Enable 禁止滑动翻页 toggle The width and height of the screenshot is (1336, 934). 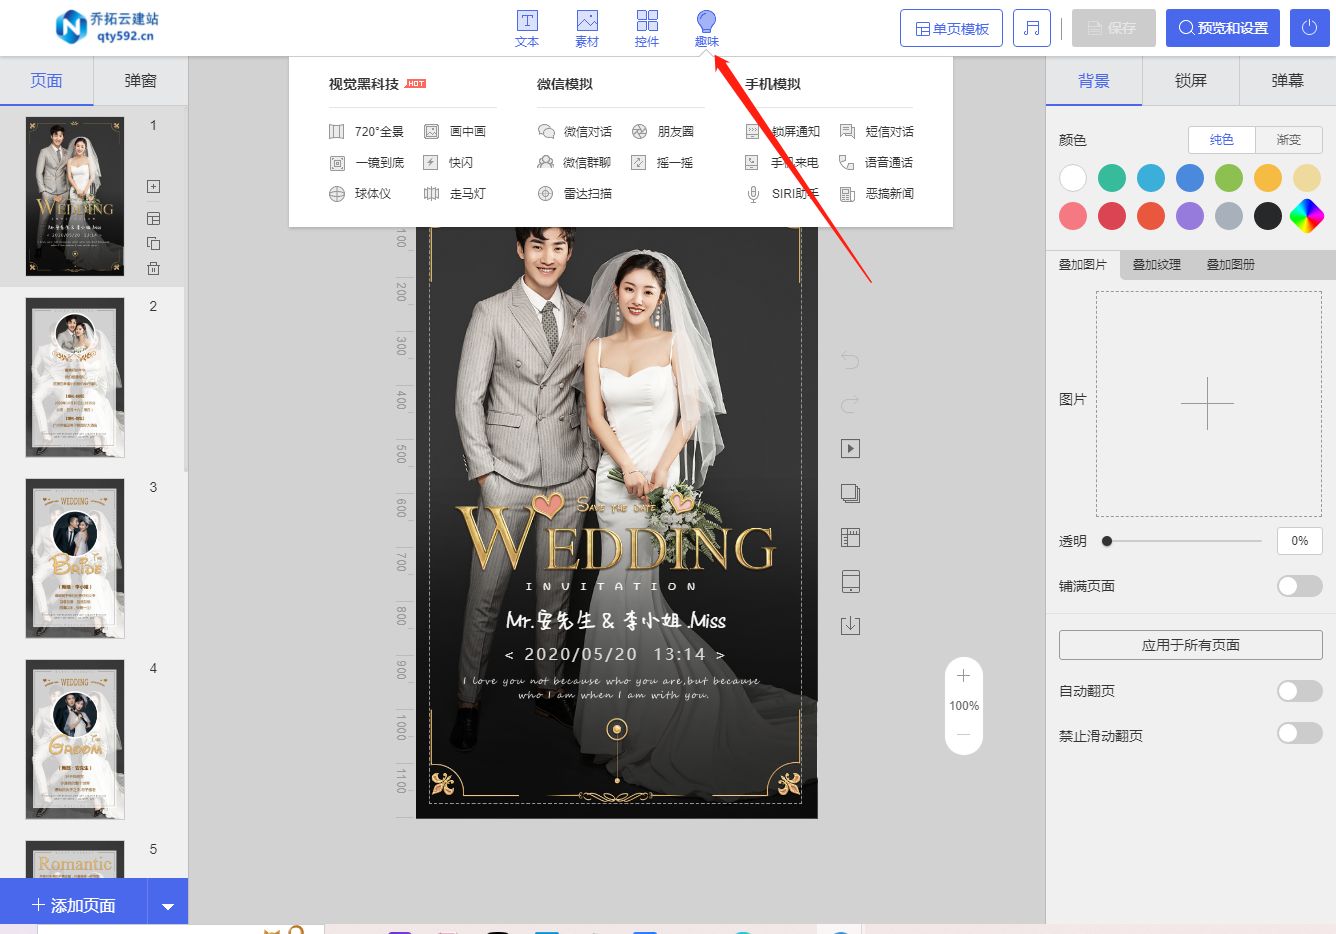[1298, 733]
